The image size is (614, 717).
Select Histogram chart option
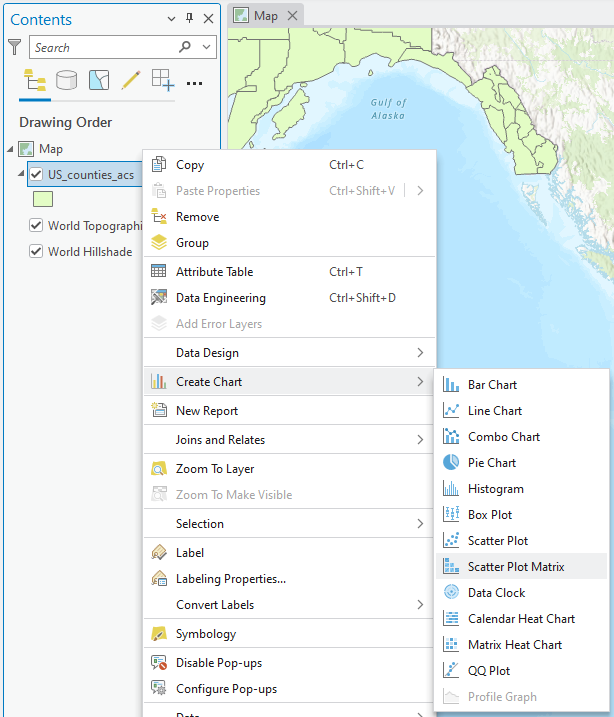[x=495, y=489]
